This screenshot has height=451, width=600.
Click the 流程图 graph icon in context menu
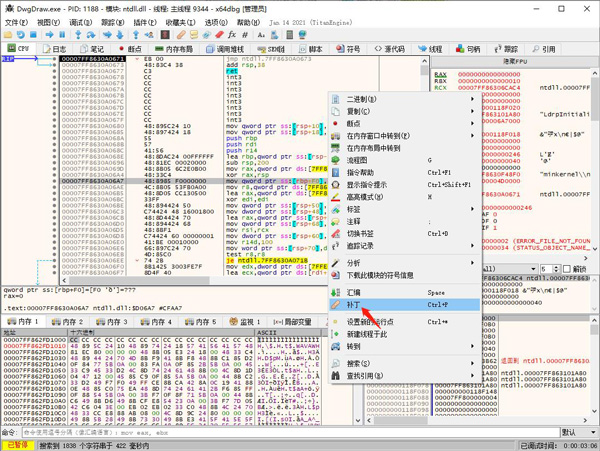click(x=336, y=160)
